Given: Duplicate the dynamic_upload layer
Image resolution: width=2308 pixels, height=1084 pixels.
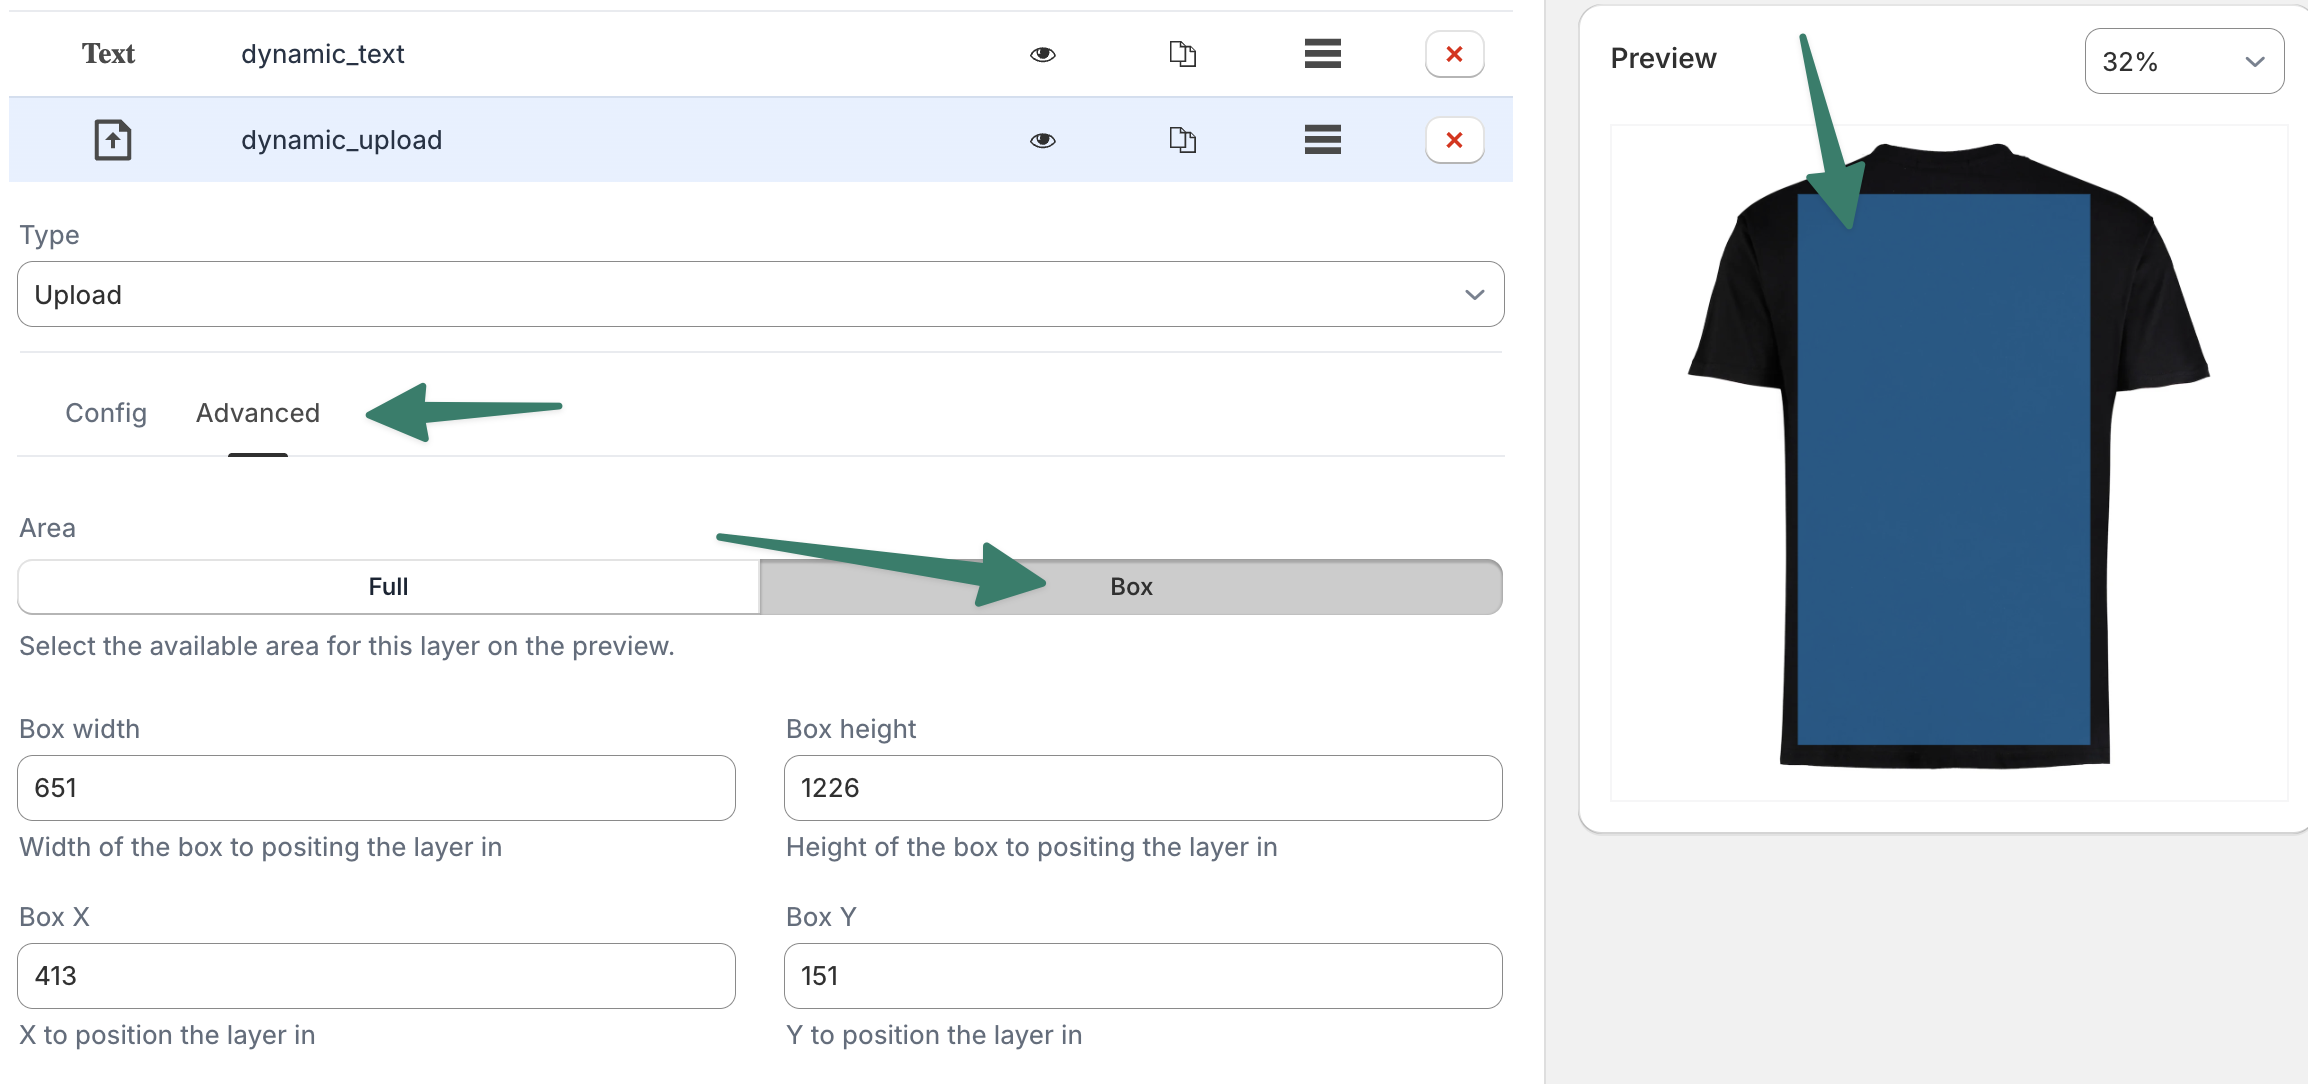Looking at the screenshot, I should click(1182, 140).
